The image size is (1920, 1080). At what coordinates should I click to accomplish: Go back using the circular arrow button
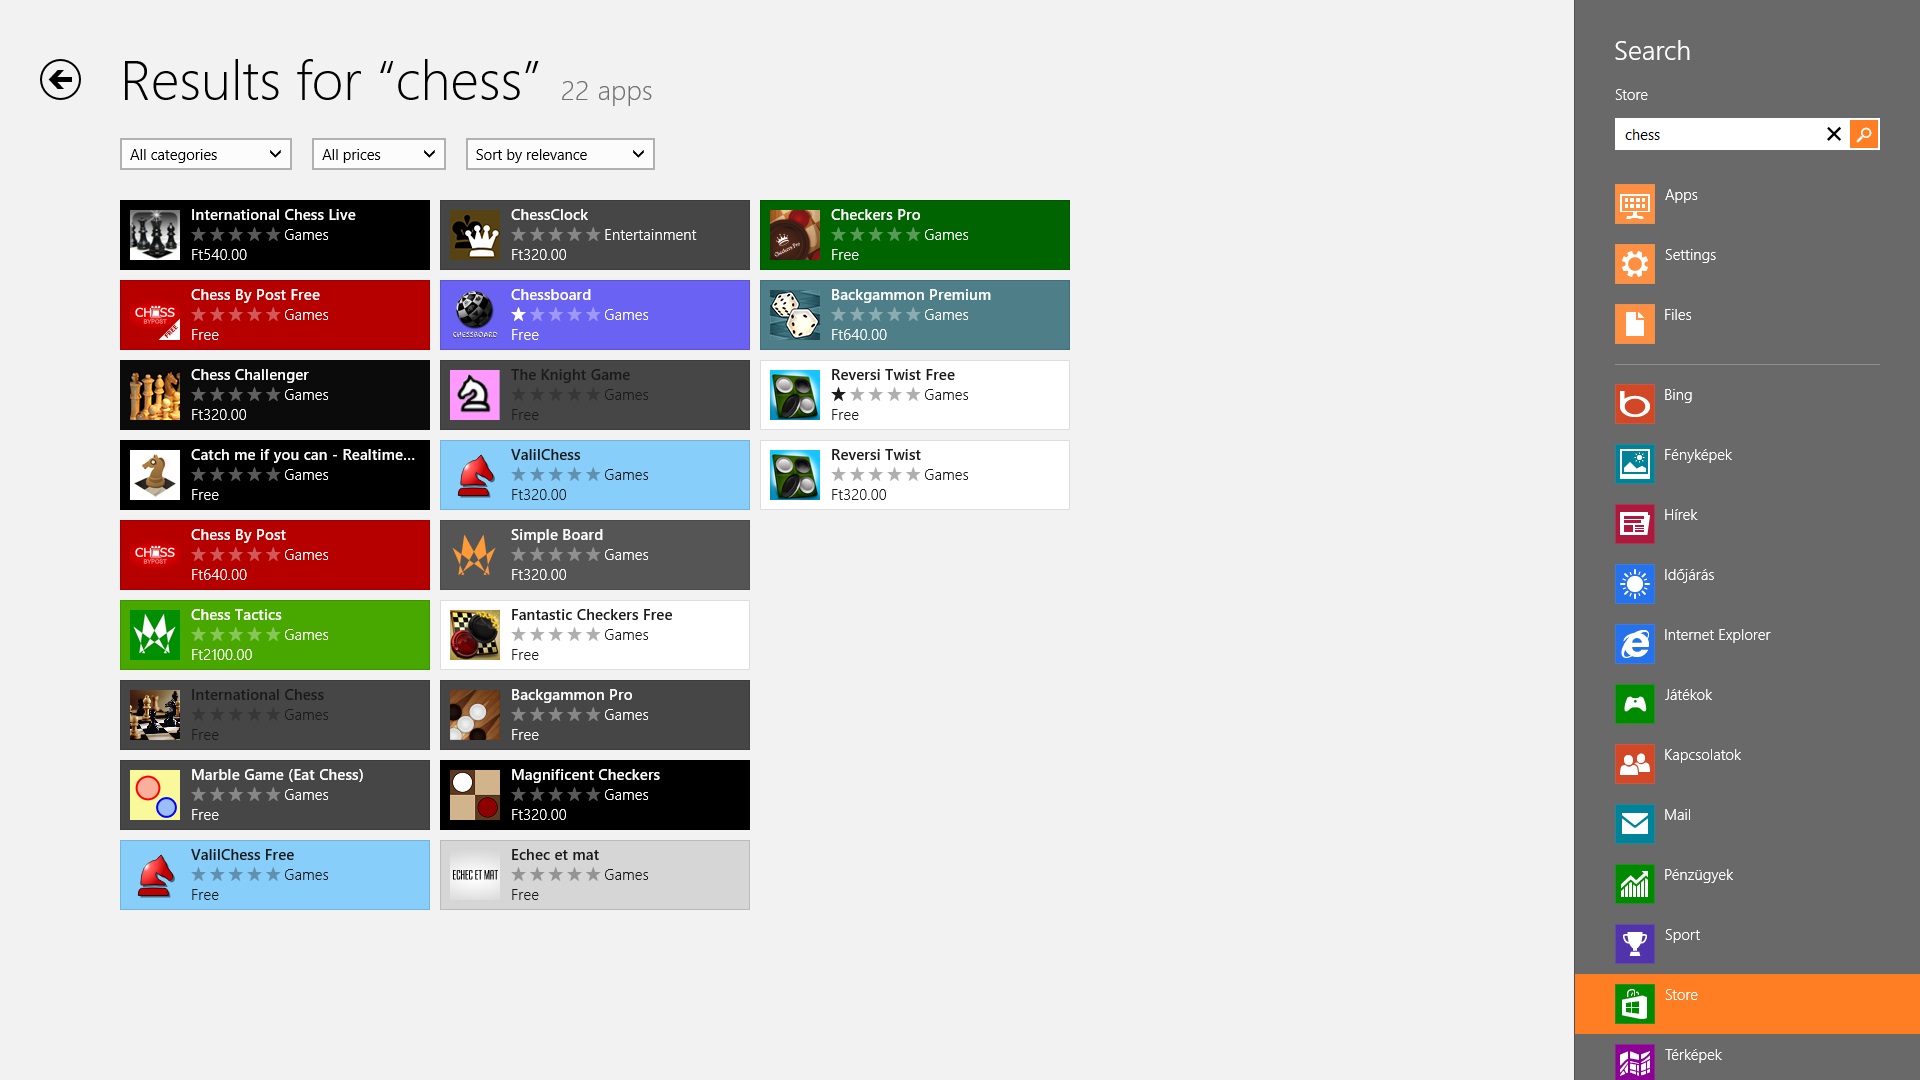[60, 80]
